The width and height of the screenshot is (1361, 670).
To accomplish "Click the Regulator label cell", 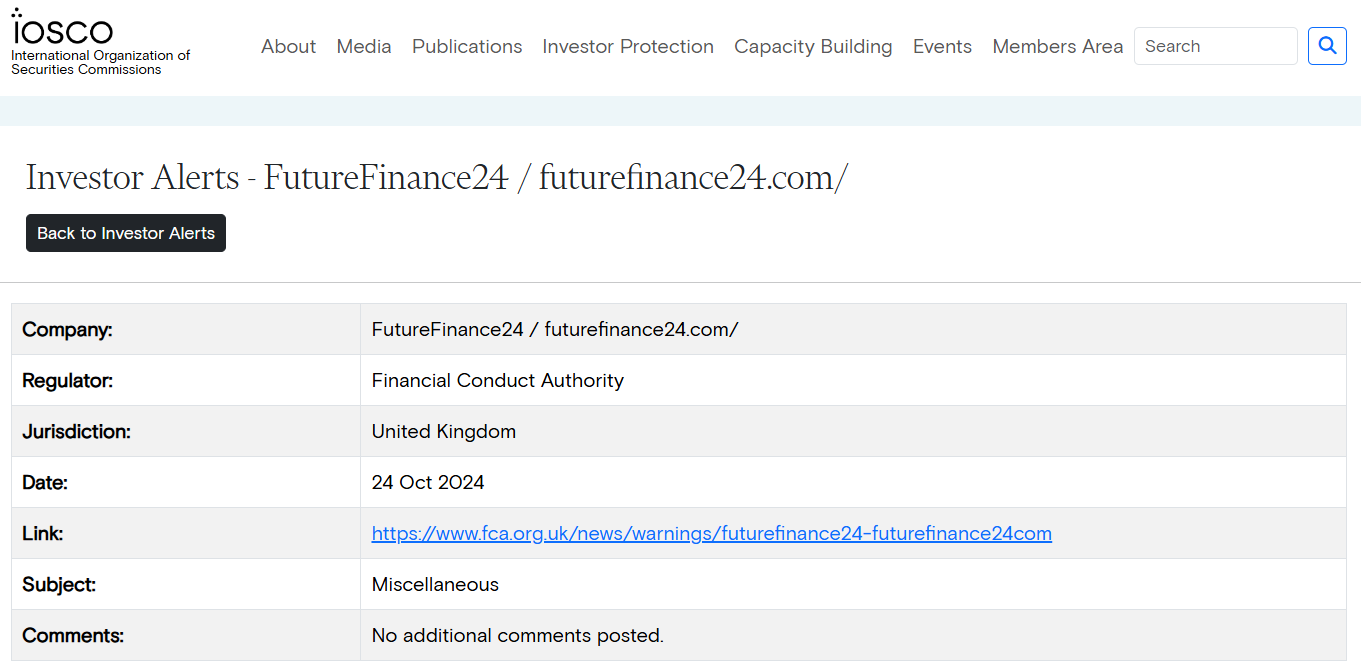I will click(x=69, y=380).
